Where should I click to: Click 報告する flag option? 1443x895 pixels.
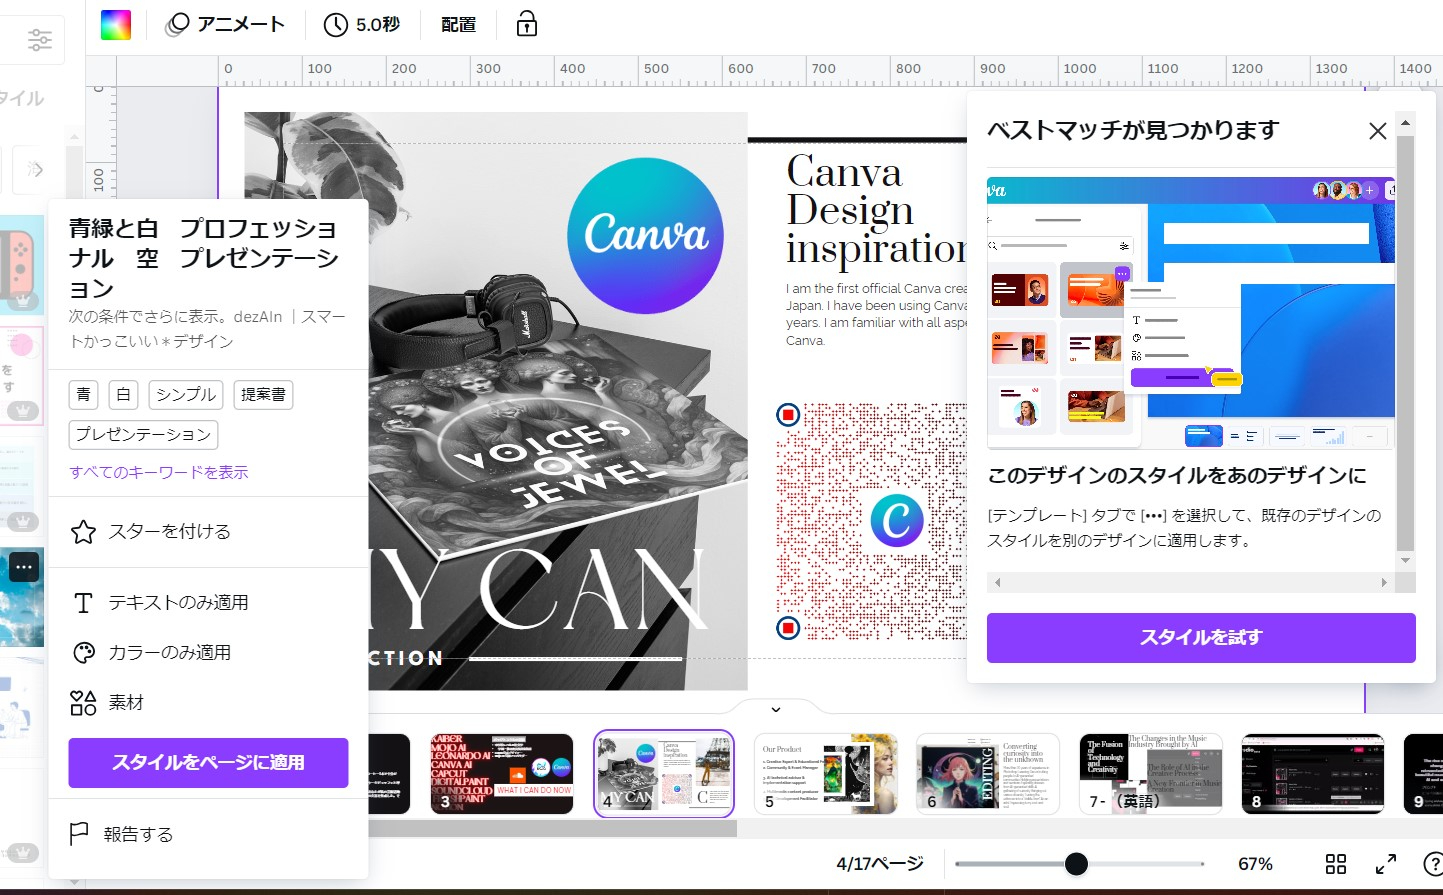click(x=137, y=834)
